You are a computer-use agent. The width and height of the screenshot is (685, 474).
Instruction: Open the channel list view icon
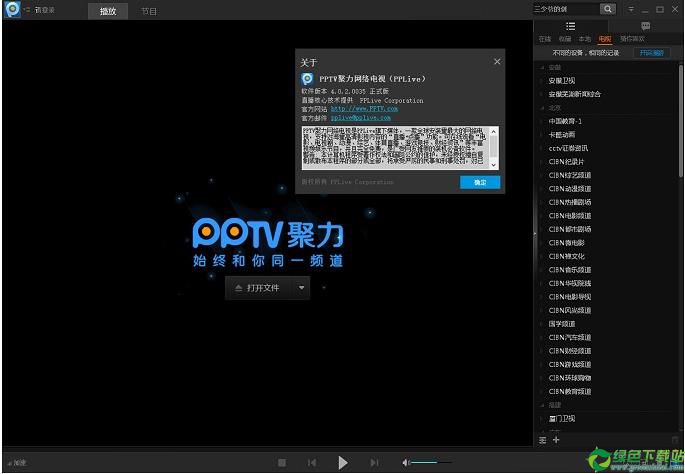(570, 26)
